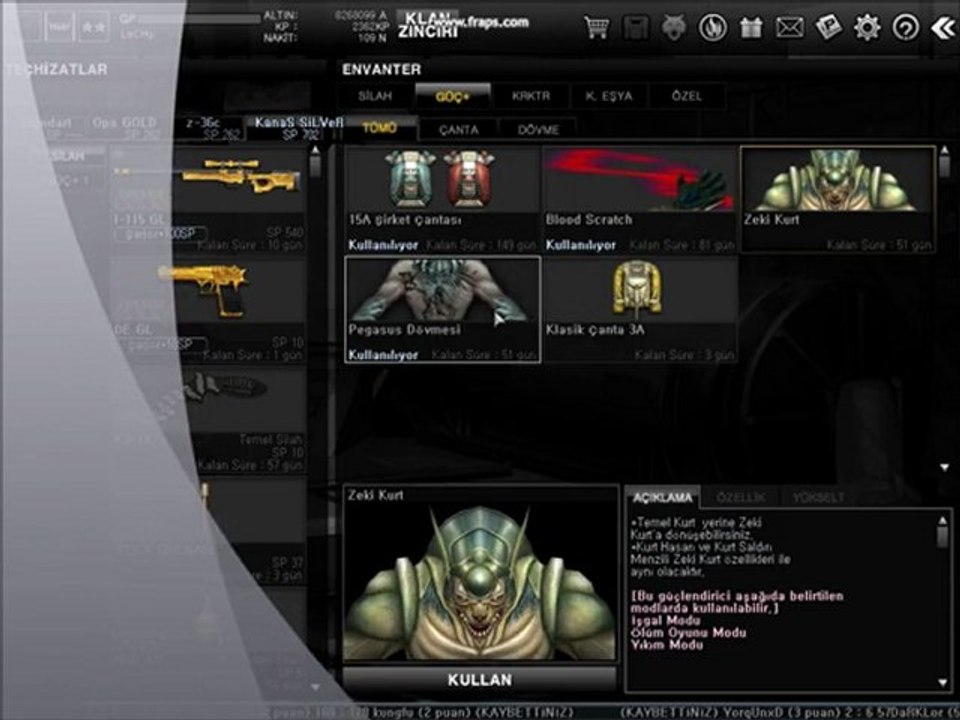
Task: Select the DÖVME sub-tab
Action: coord(538,129)
